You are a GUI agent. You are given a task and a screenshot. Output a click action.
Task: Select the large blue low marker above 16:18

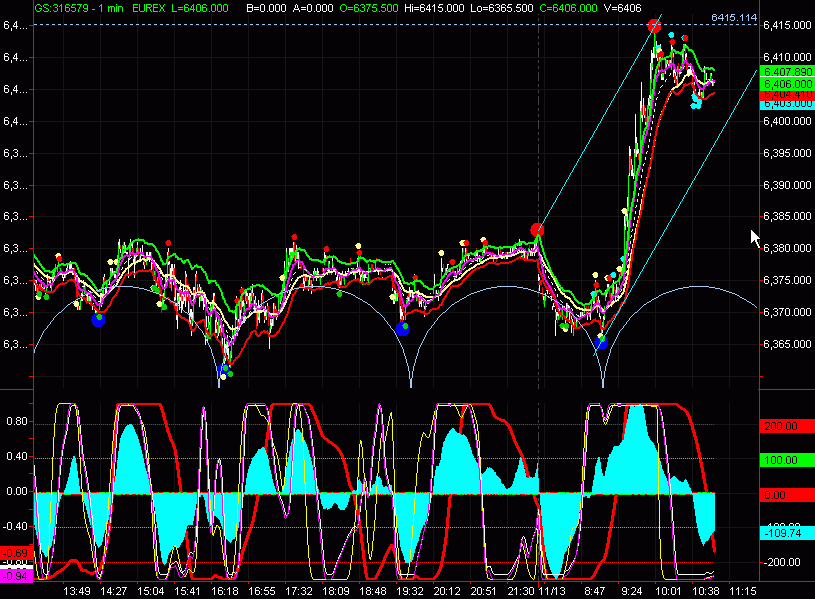click(x=224, y=370)
